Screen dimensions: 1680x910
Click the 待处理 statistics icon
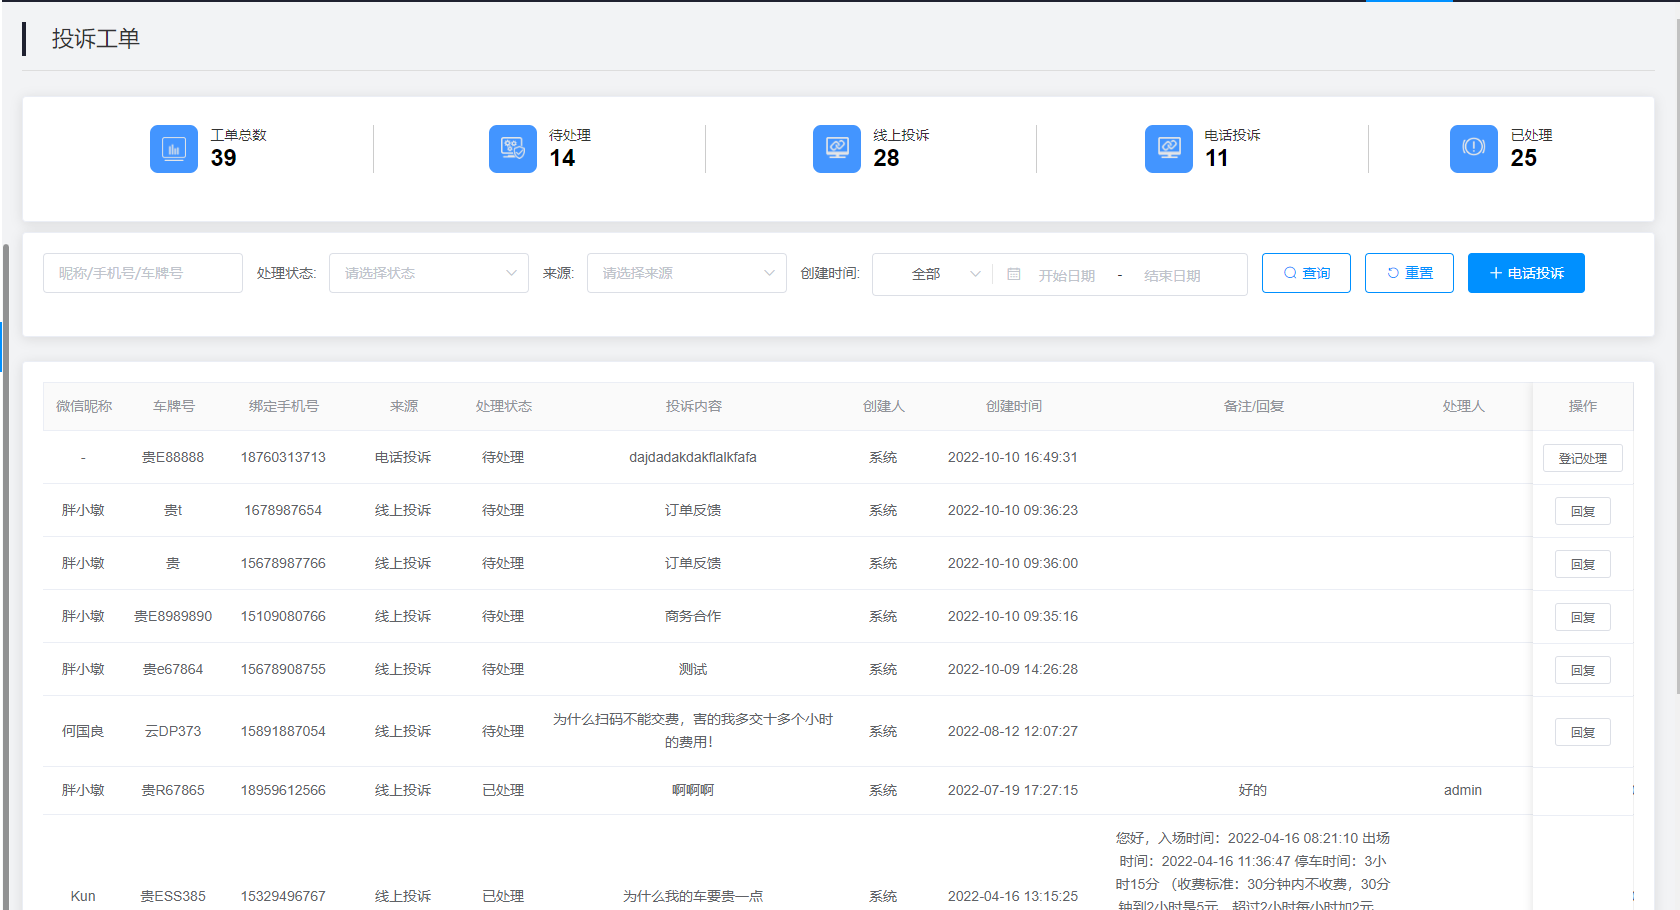coord(512,149)
